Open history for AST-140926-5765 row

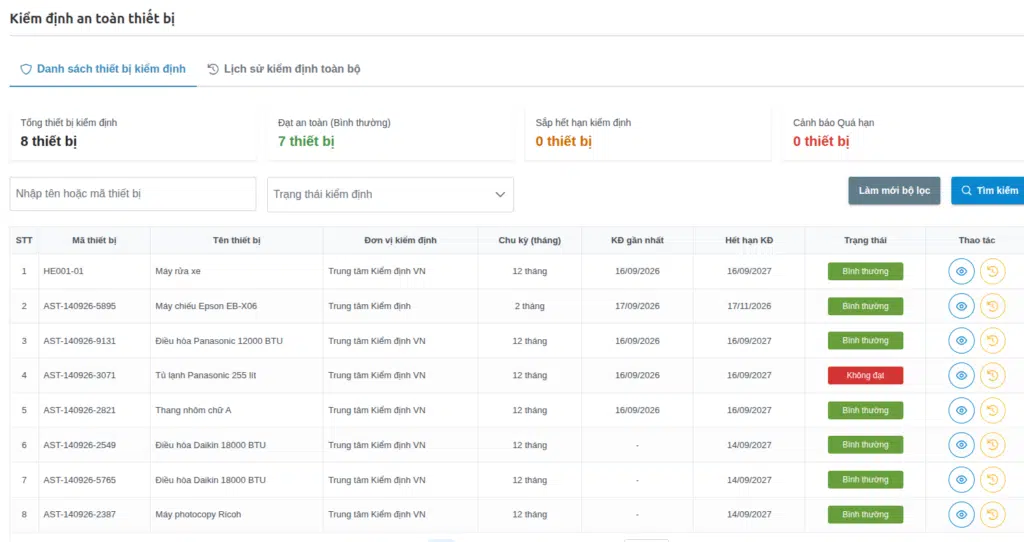pyautogui.click(x=993, y=479)
